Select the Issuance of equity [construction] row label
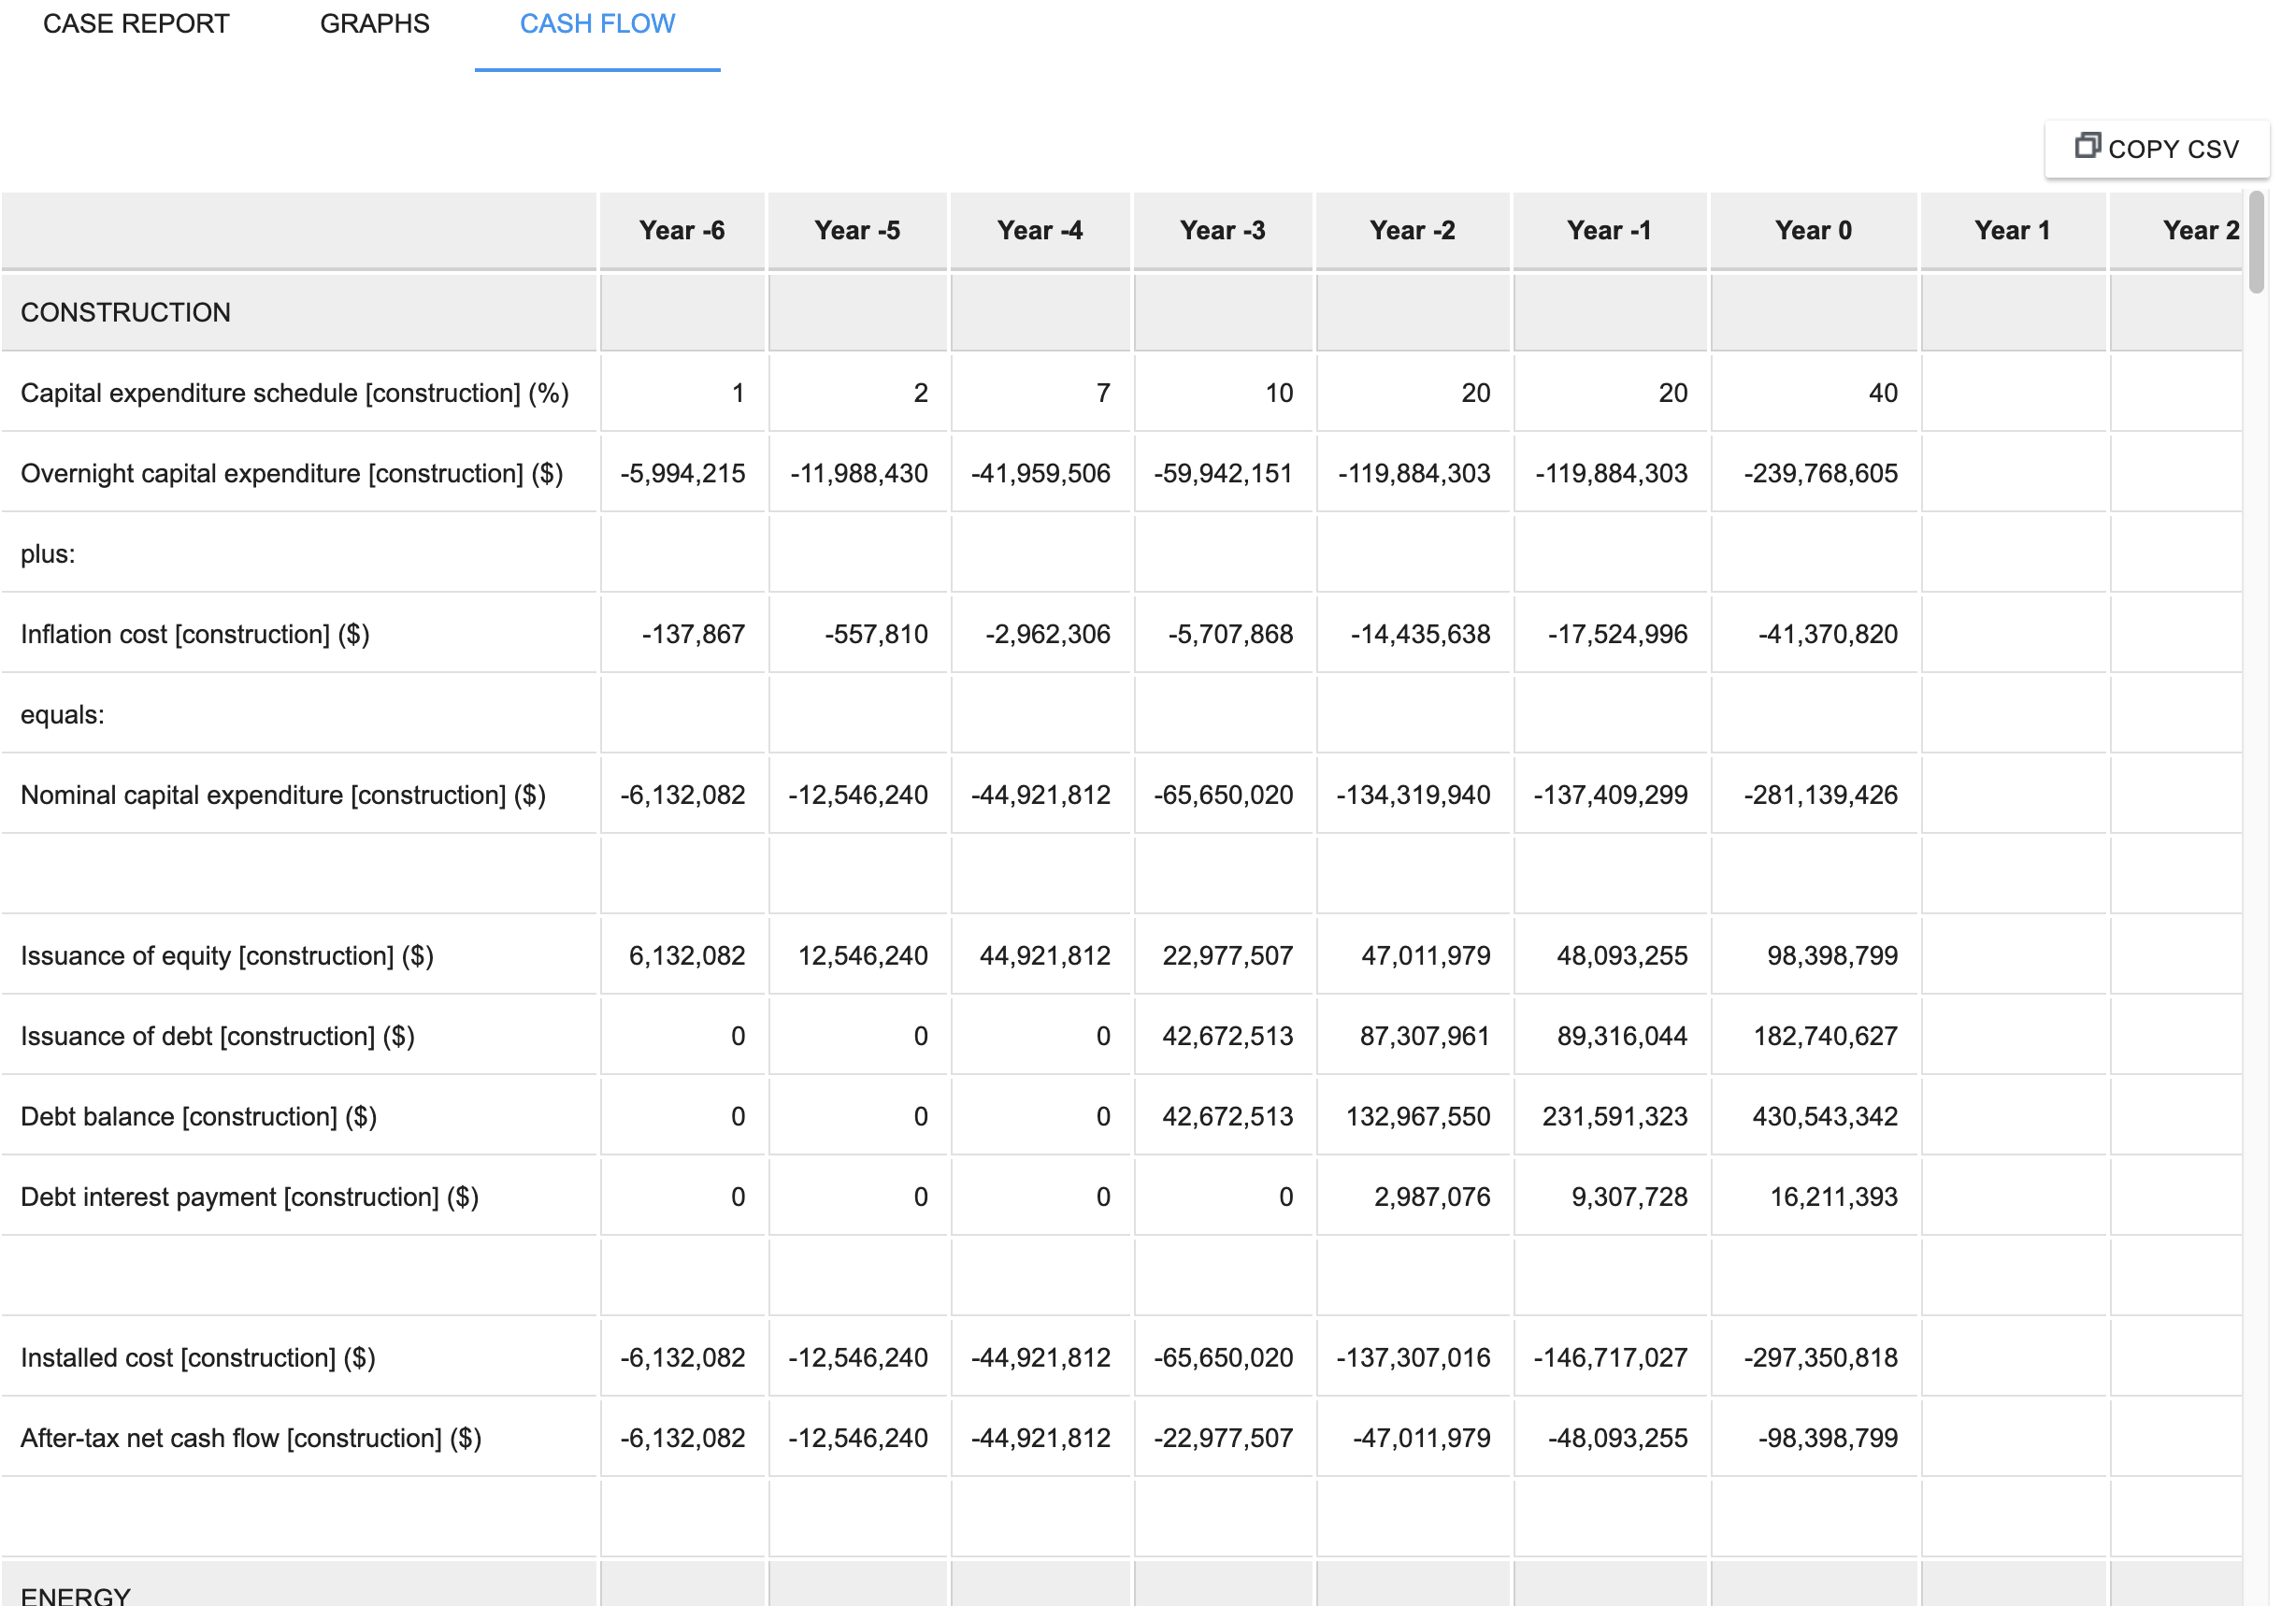Screen dimensions: 2296x1606 point(227,955)
